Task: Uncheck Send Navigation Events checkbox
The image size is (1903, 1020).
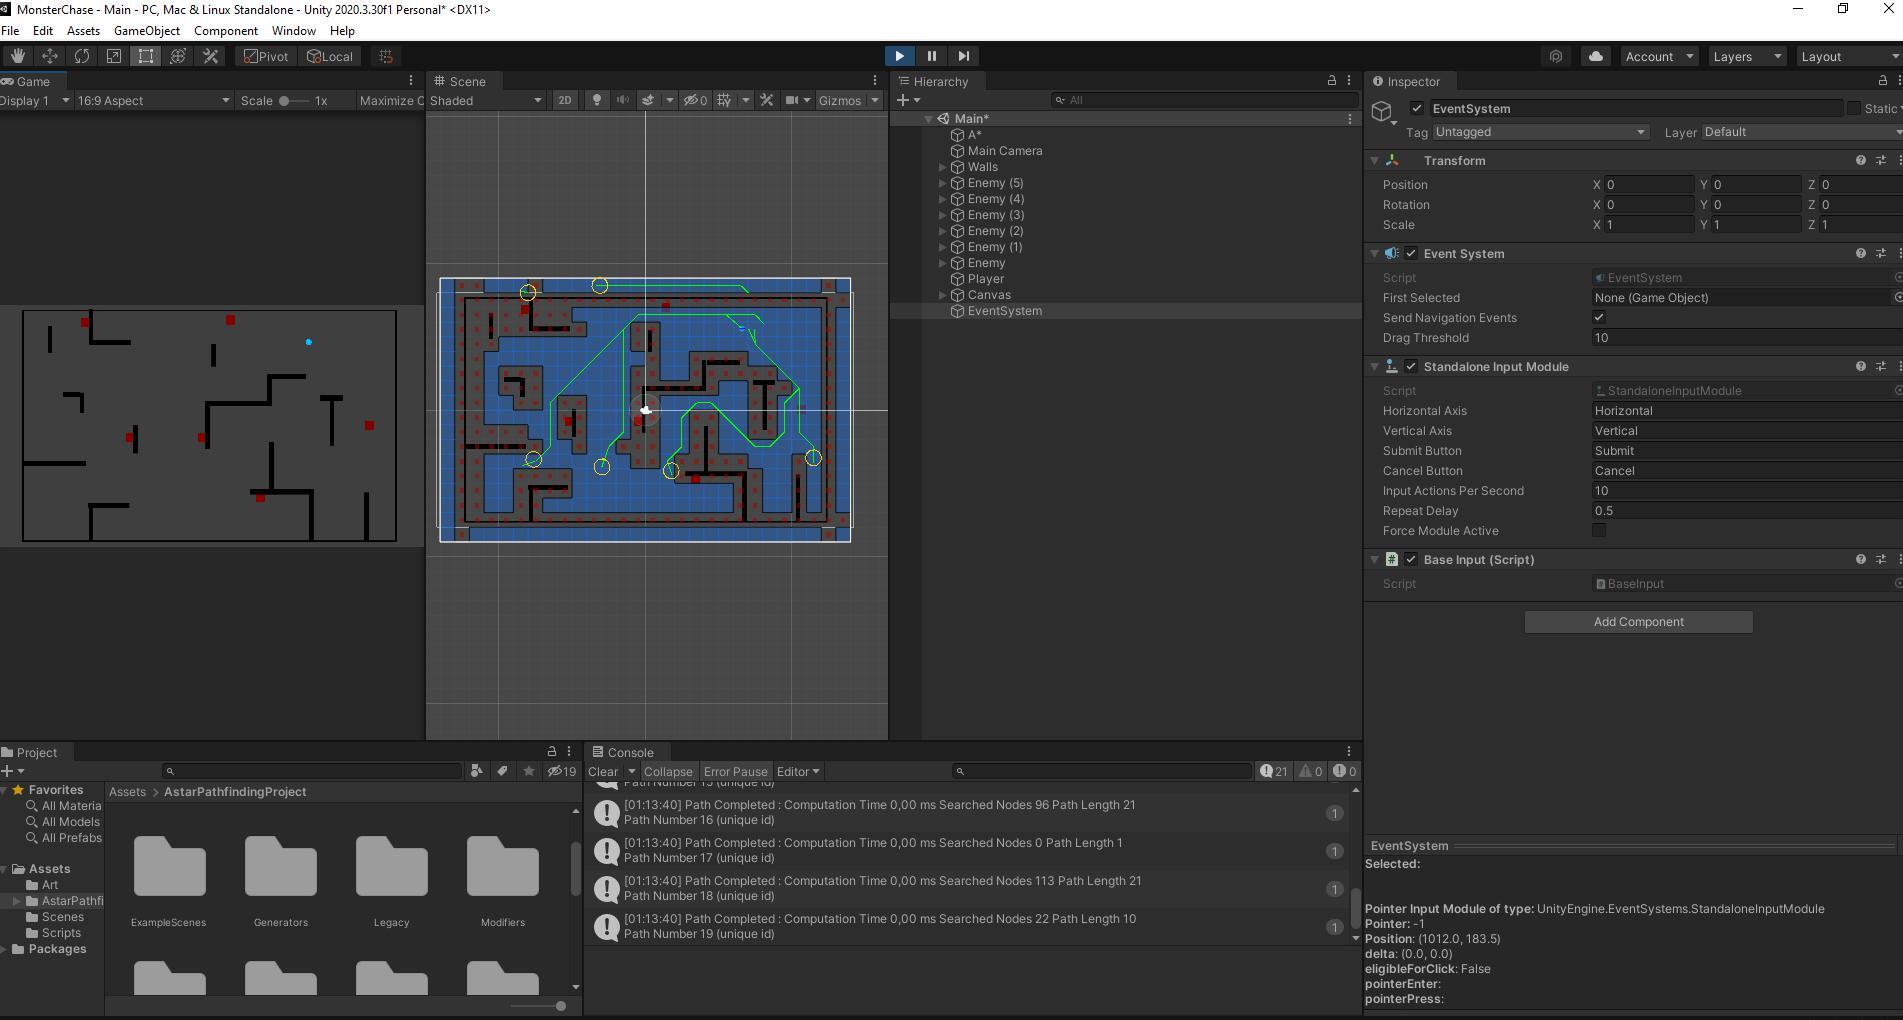Action: pos(1599,318)
